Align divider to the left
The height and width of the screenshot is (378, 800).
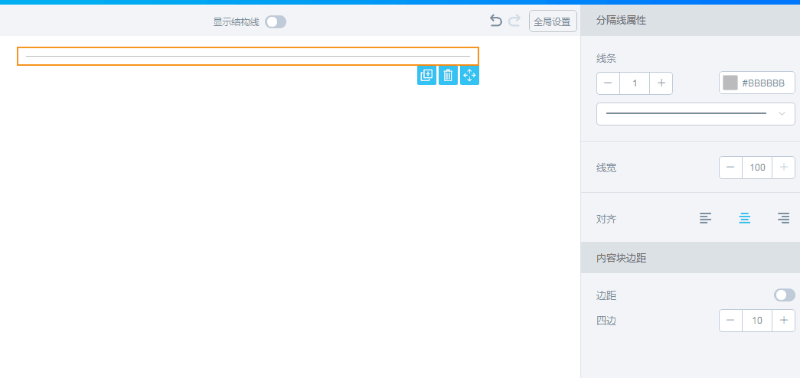click(x=705, y=218)
